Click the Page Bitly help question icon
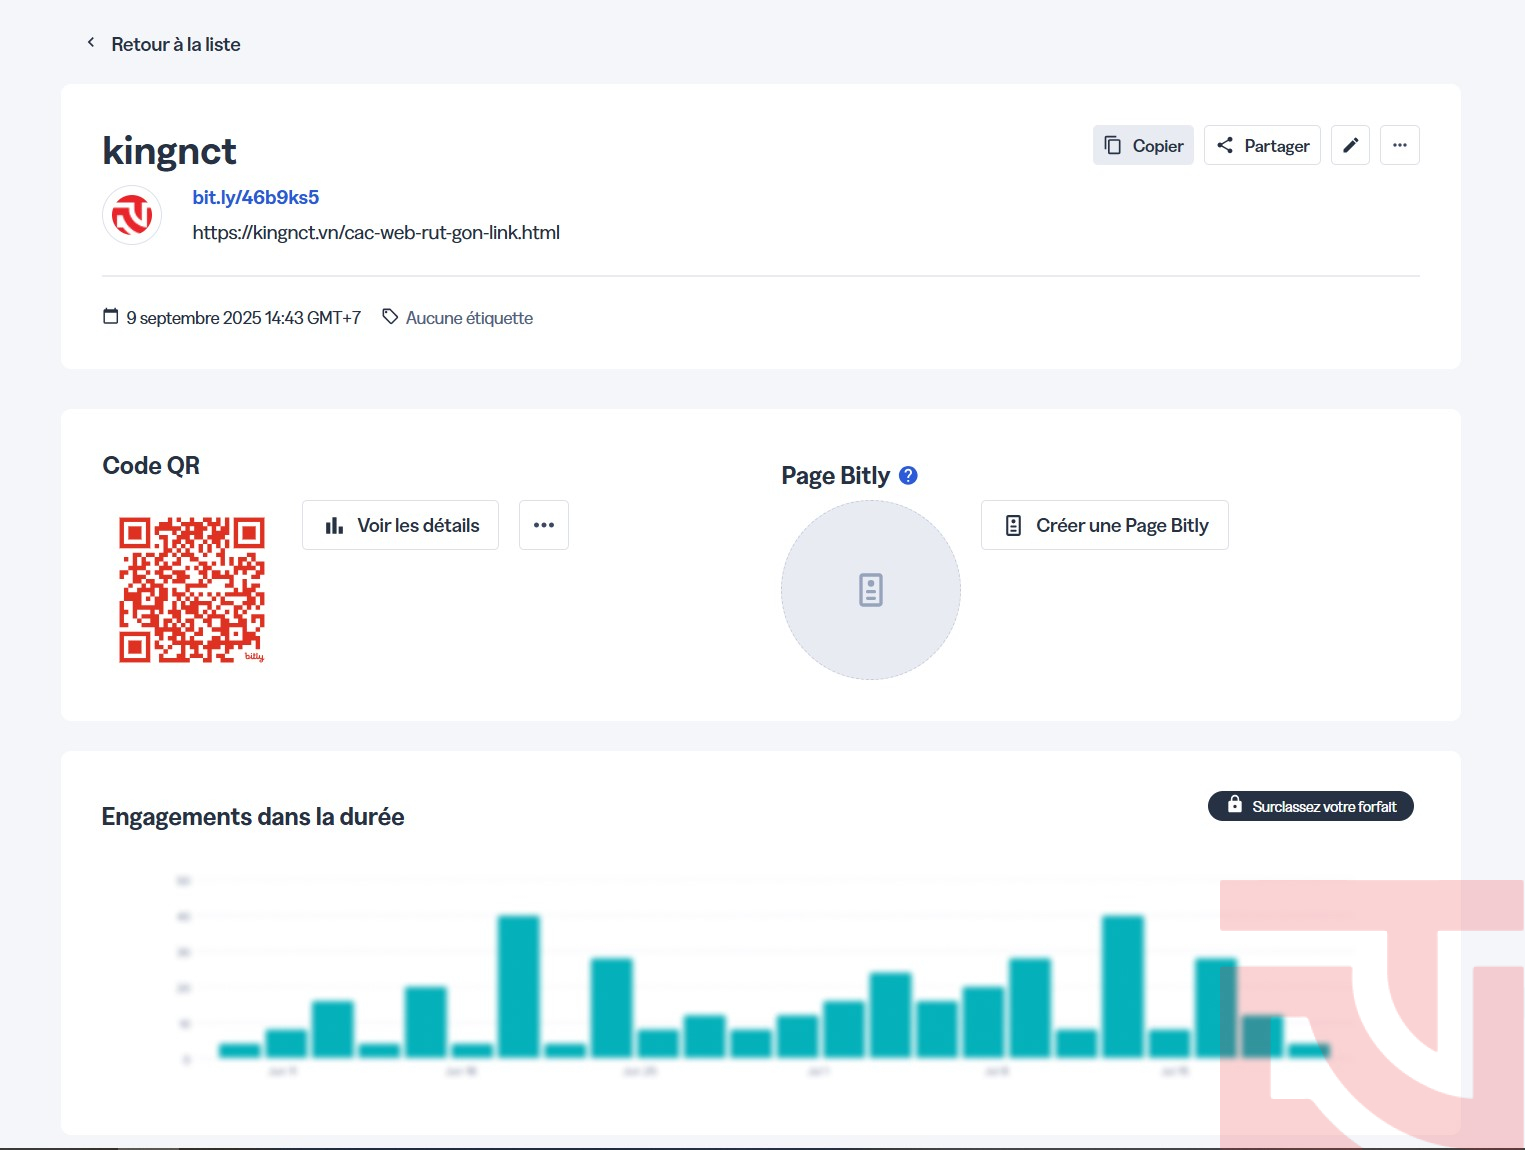Viewport: 1525px width, 1150px height. (908, 475)
